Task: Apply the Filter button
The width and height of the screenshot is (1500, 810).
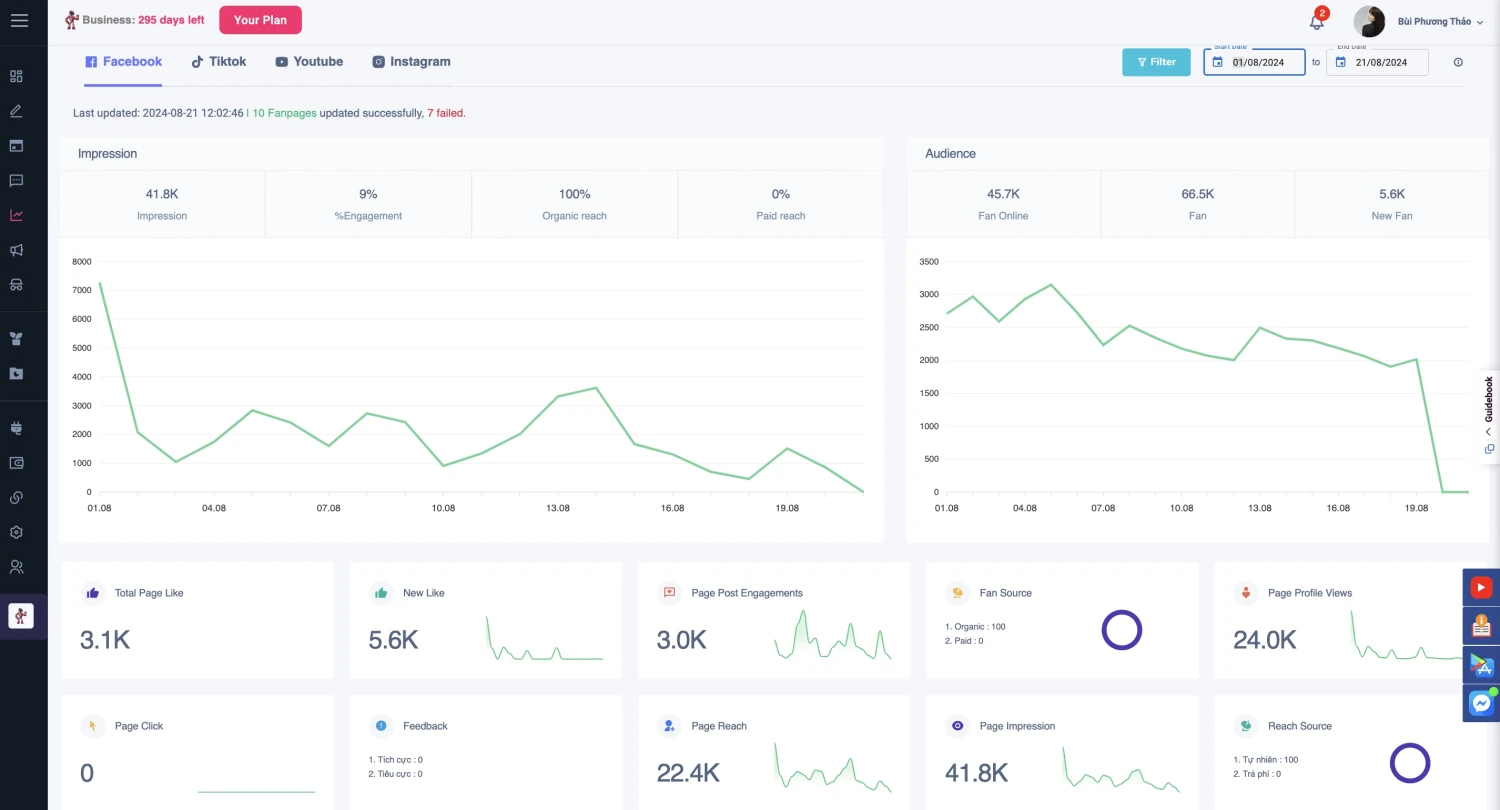Action: [x=1156, y=62]
